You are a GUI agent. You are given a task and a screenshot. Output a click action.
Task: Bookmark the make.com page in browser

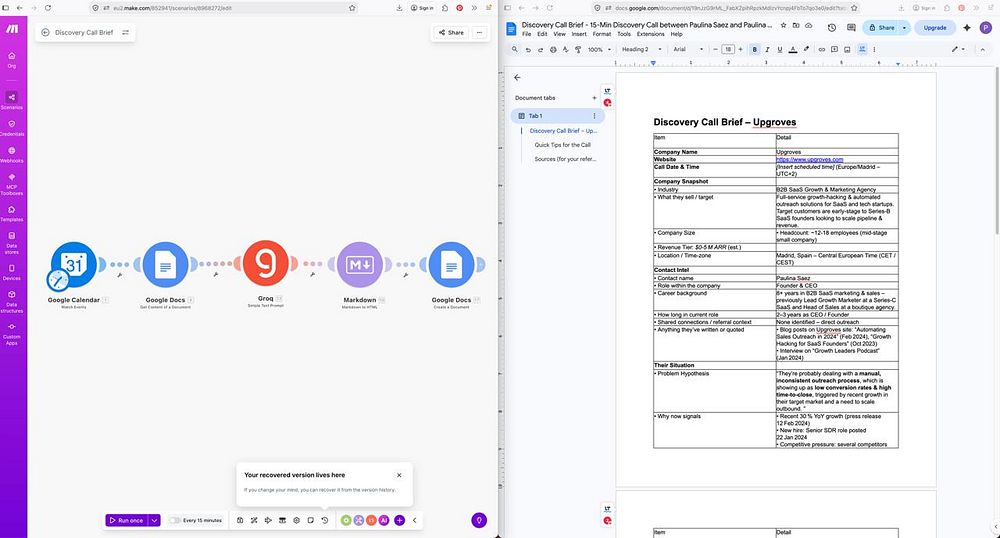(352, 8)
